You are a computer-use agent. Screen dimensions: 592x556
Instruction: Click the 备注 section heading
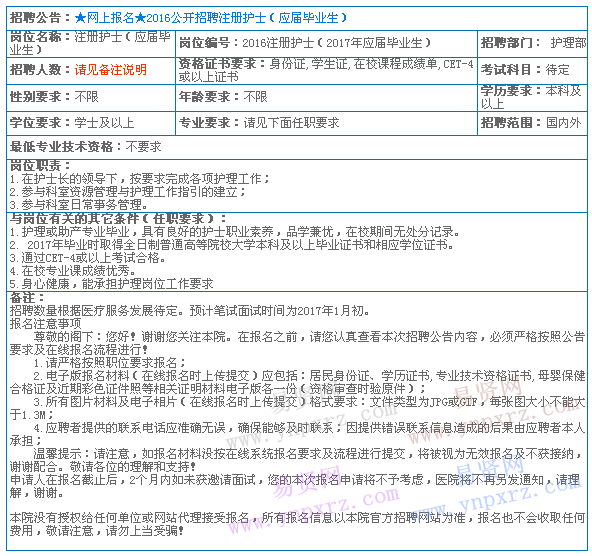(x=27, y=297)
